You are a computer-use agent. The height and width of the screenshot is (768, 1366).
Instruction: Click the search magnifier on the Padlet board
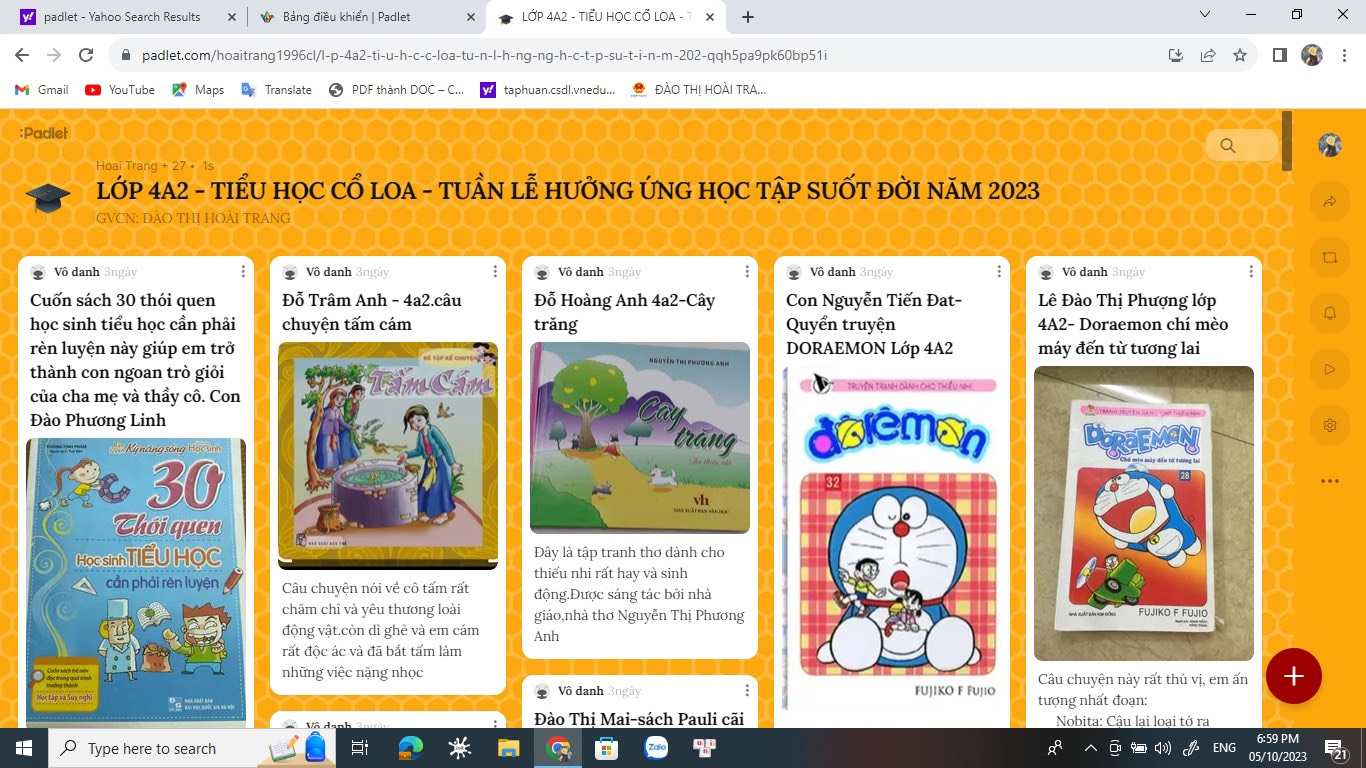1227,146
